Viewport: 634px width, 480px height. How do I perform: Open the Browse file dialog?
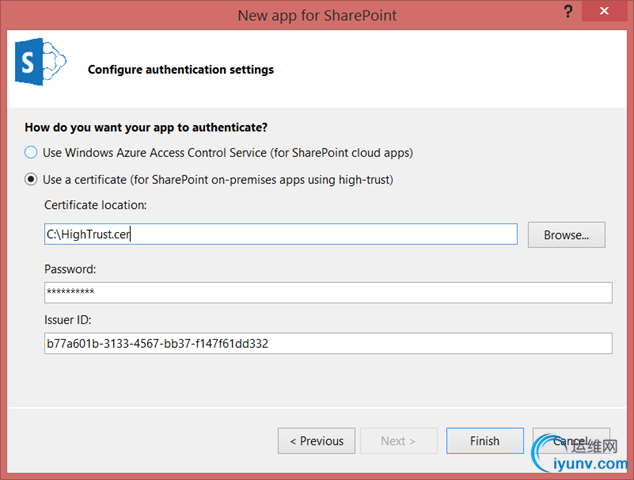click(566, 235)
